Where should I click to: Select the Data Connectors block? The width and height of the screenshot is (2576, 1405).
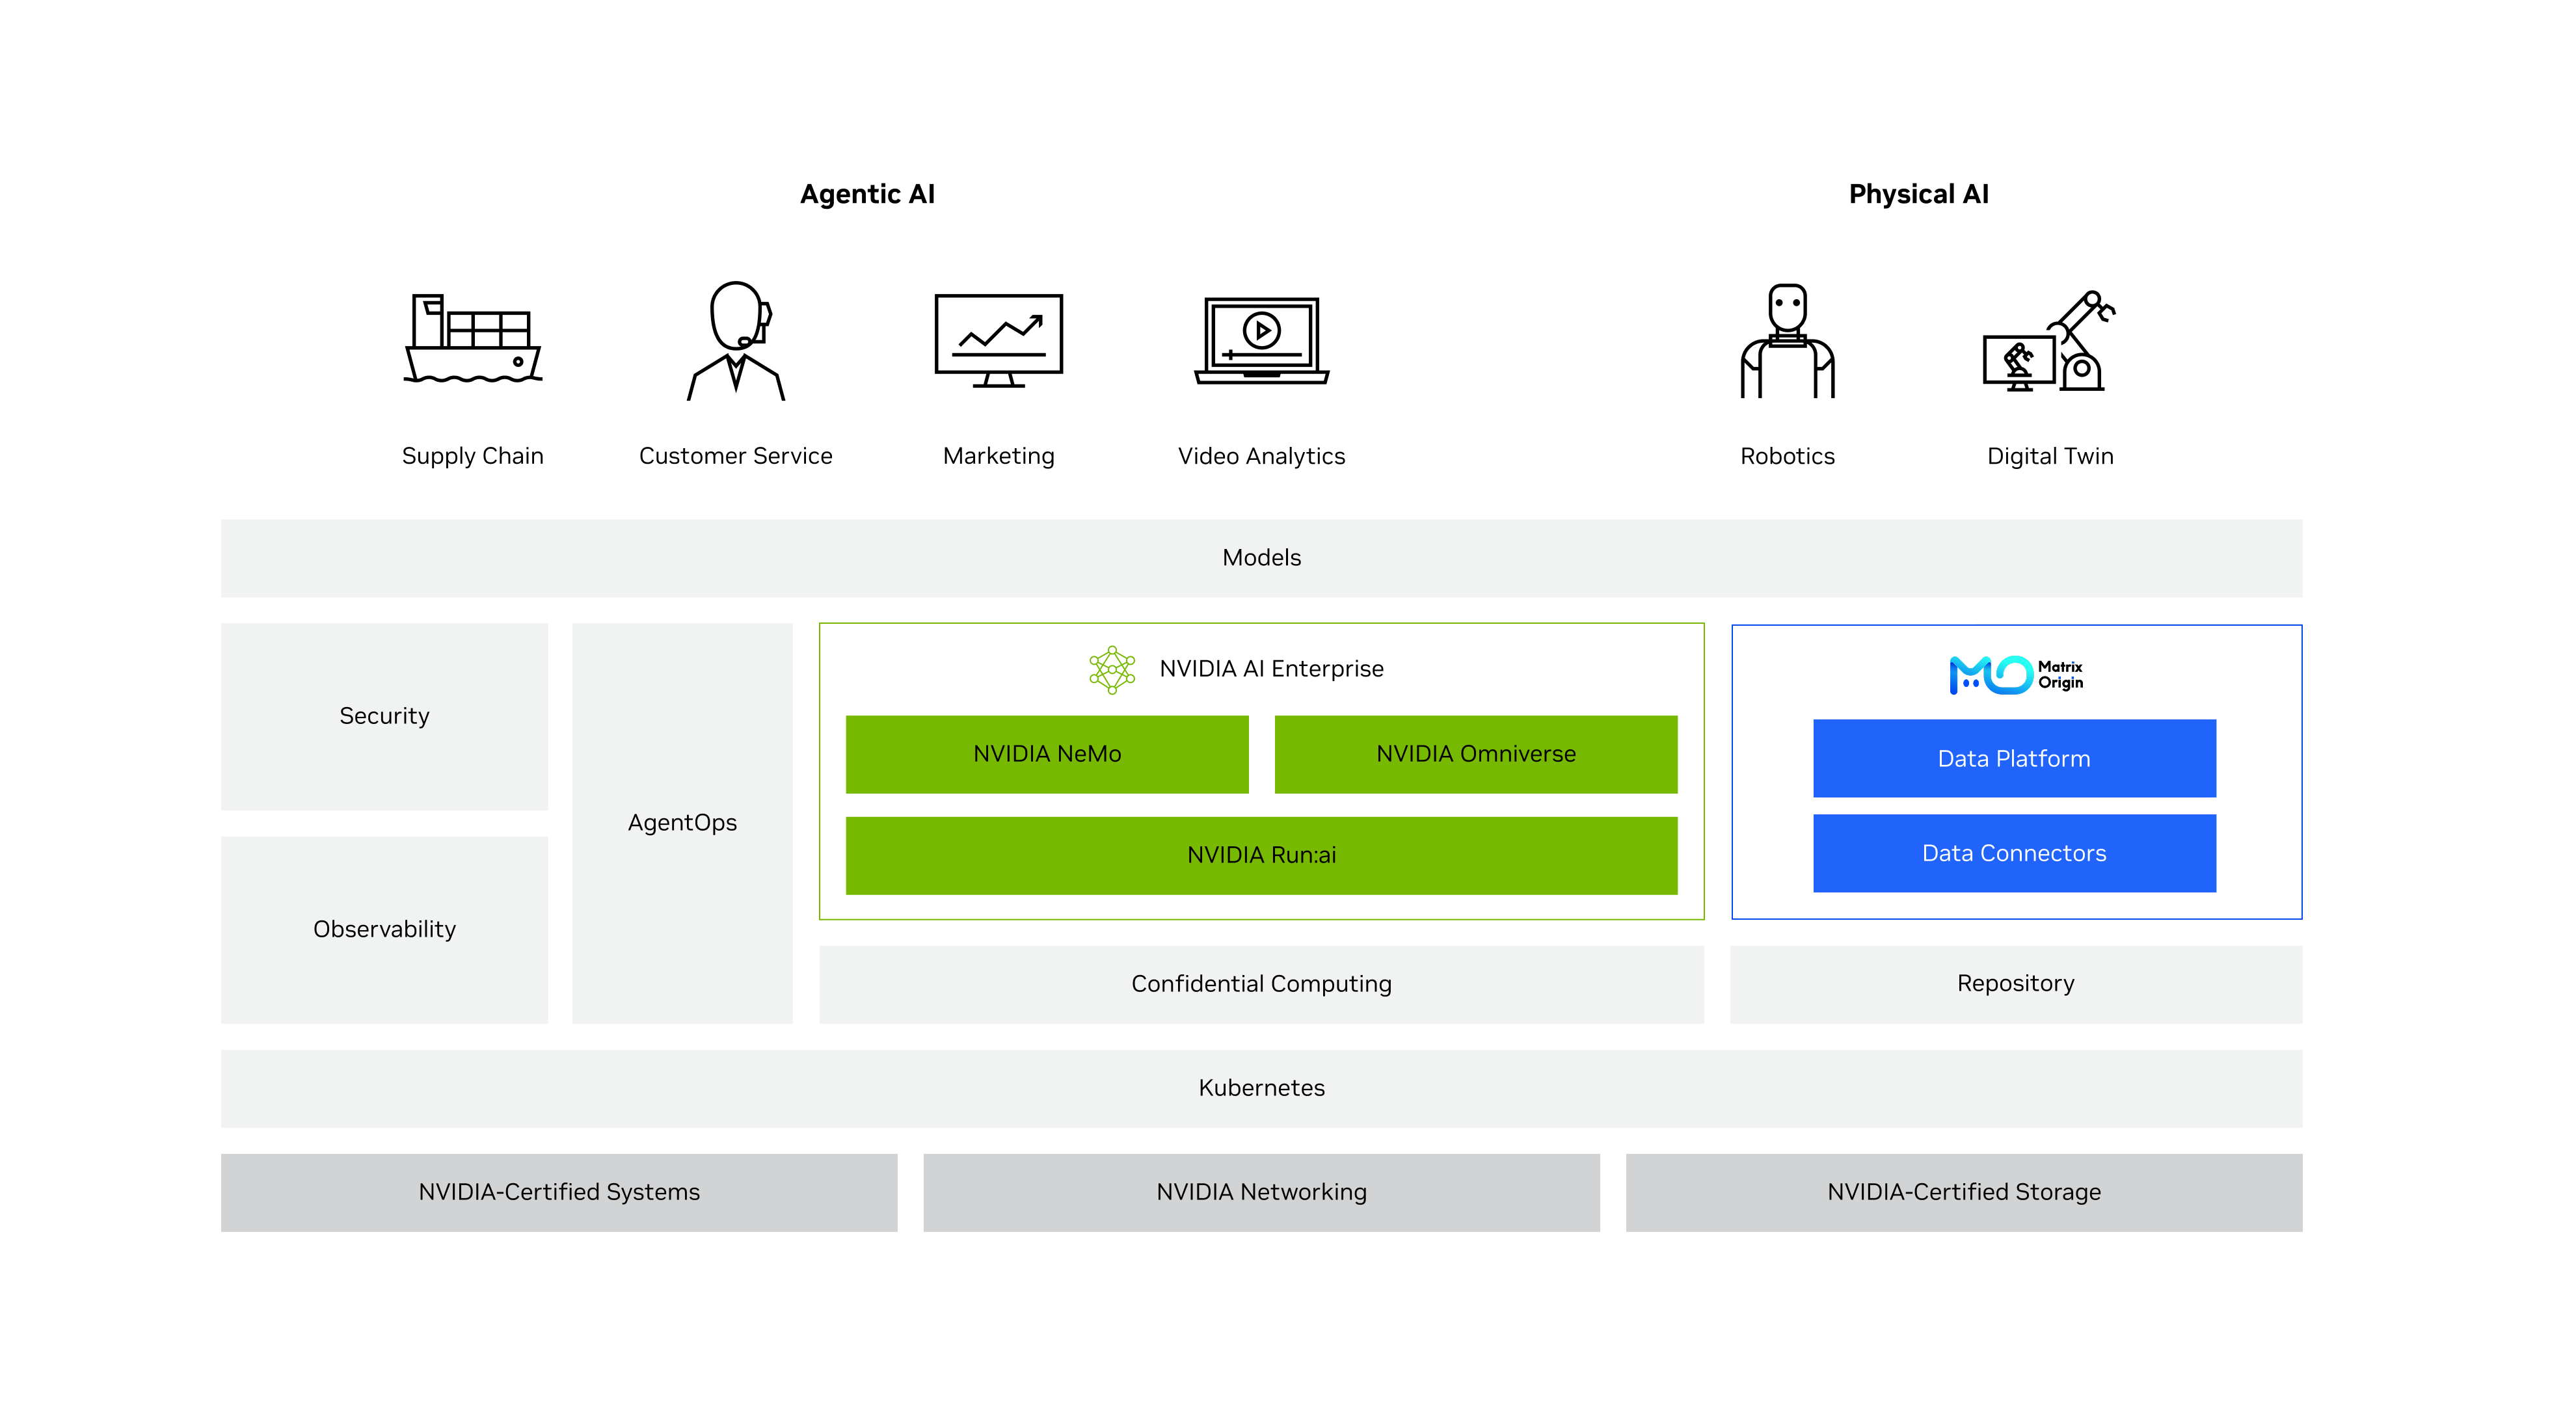[x=2015, y=854]
